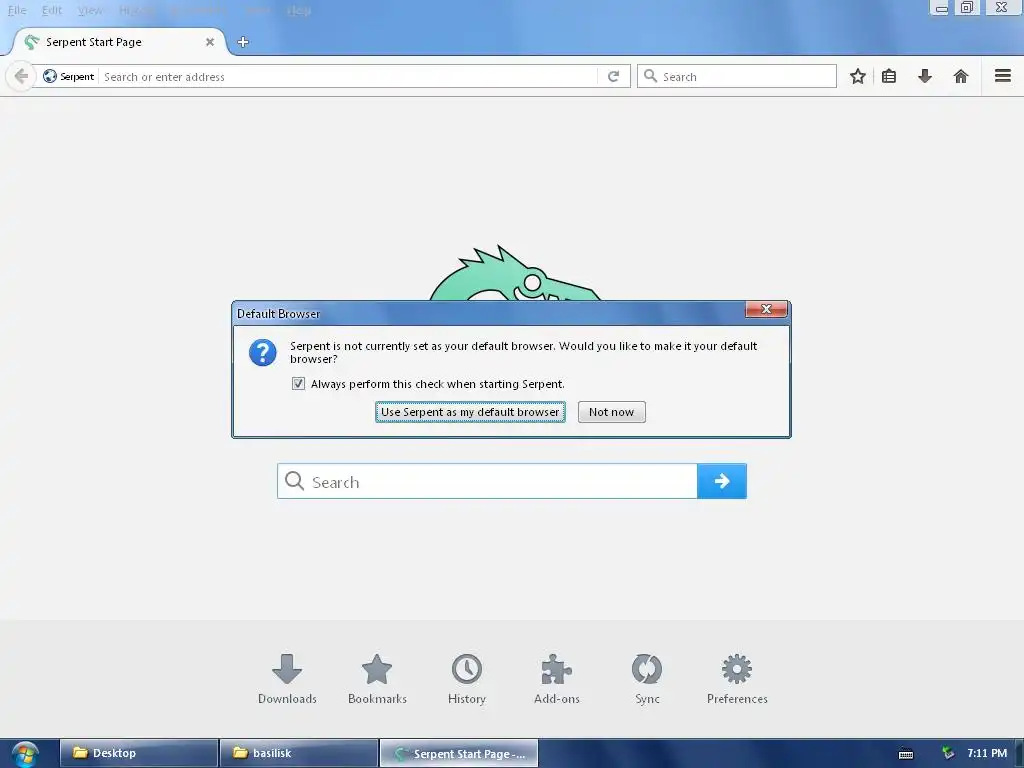This screenshot has width=1024, height=768.
Task: Click the toolbar Search field
Action: 737,76
